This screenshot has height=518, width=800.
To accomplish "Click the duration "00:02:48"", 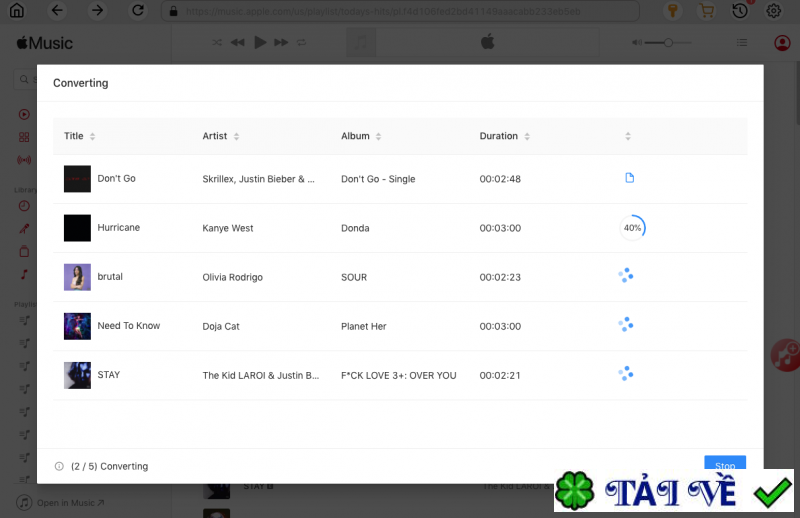I will [x=500, y=179].
